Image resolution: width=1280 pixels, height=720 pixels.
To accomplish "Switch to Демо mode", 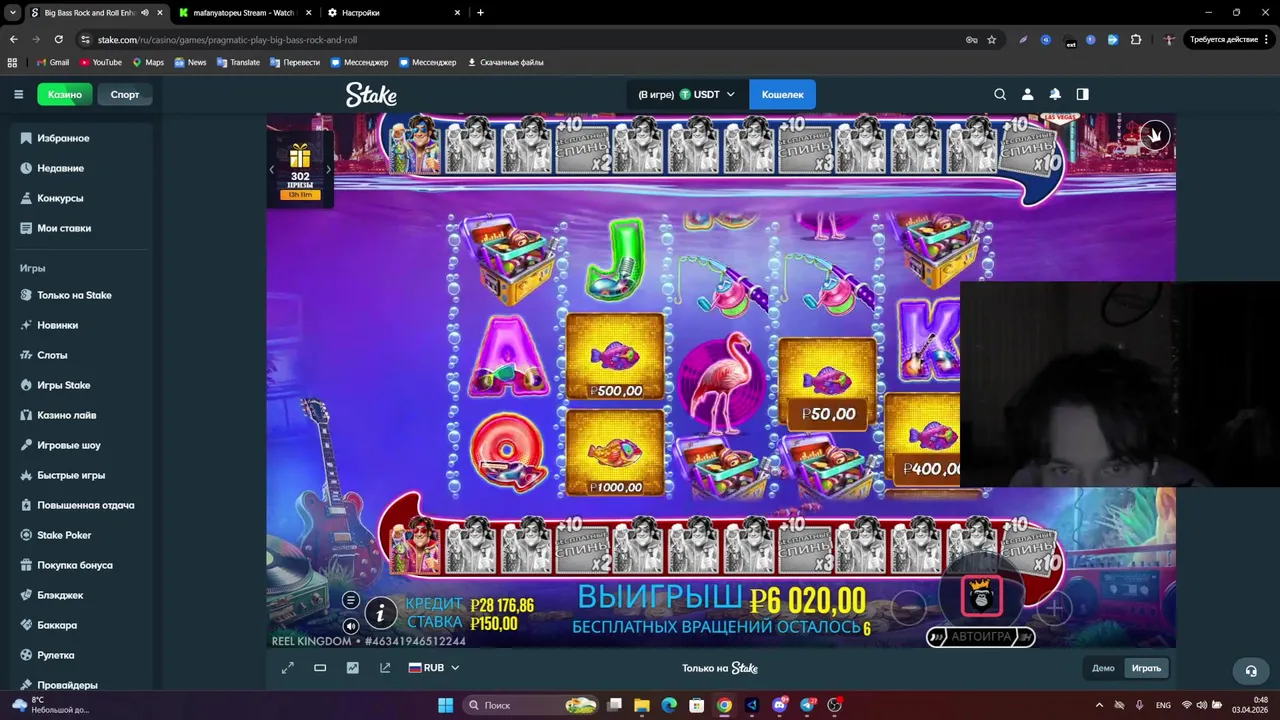I will pyautogui.click(x=1103, y=668).
